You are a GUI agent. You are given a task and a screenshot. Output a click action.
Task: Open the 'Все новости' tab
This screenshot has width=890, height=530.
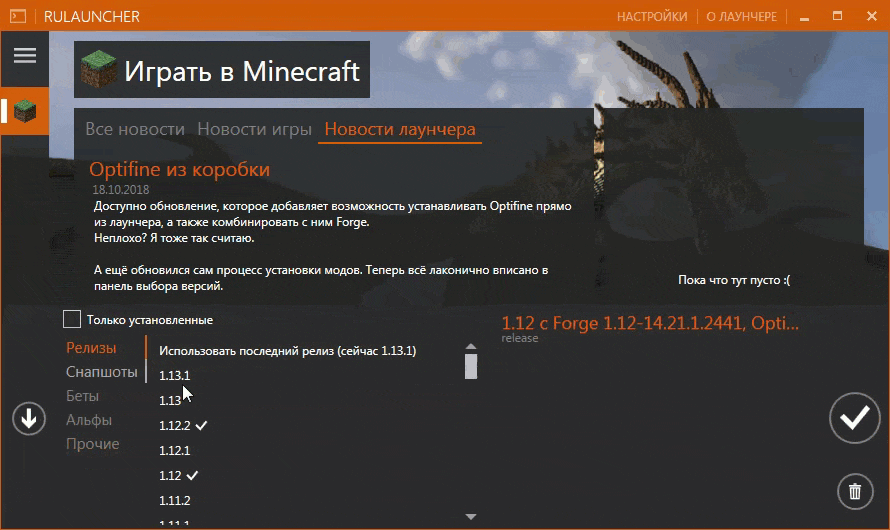click(x=135, y=129)
